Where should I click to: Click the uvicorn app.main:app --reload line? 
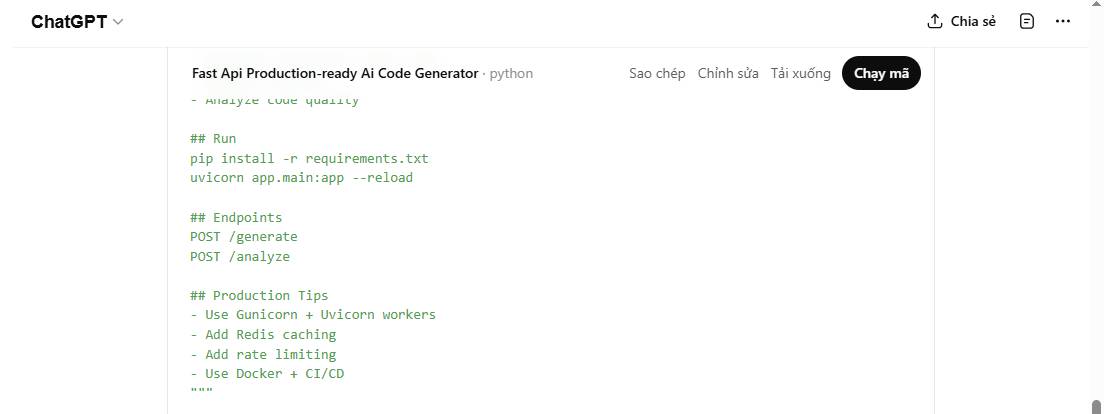tap(301, 178)
